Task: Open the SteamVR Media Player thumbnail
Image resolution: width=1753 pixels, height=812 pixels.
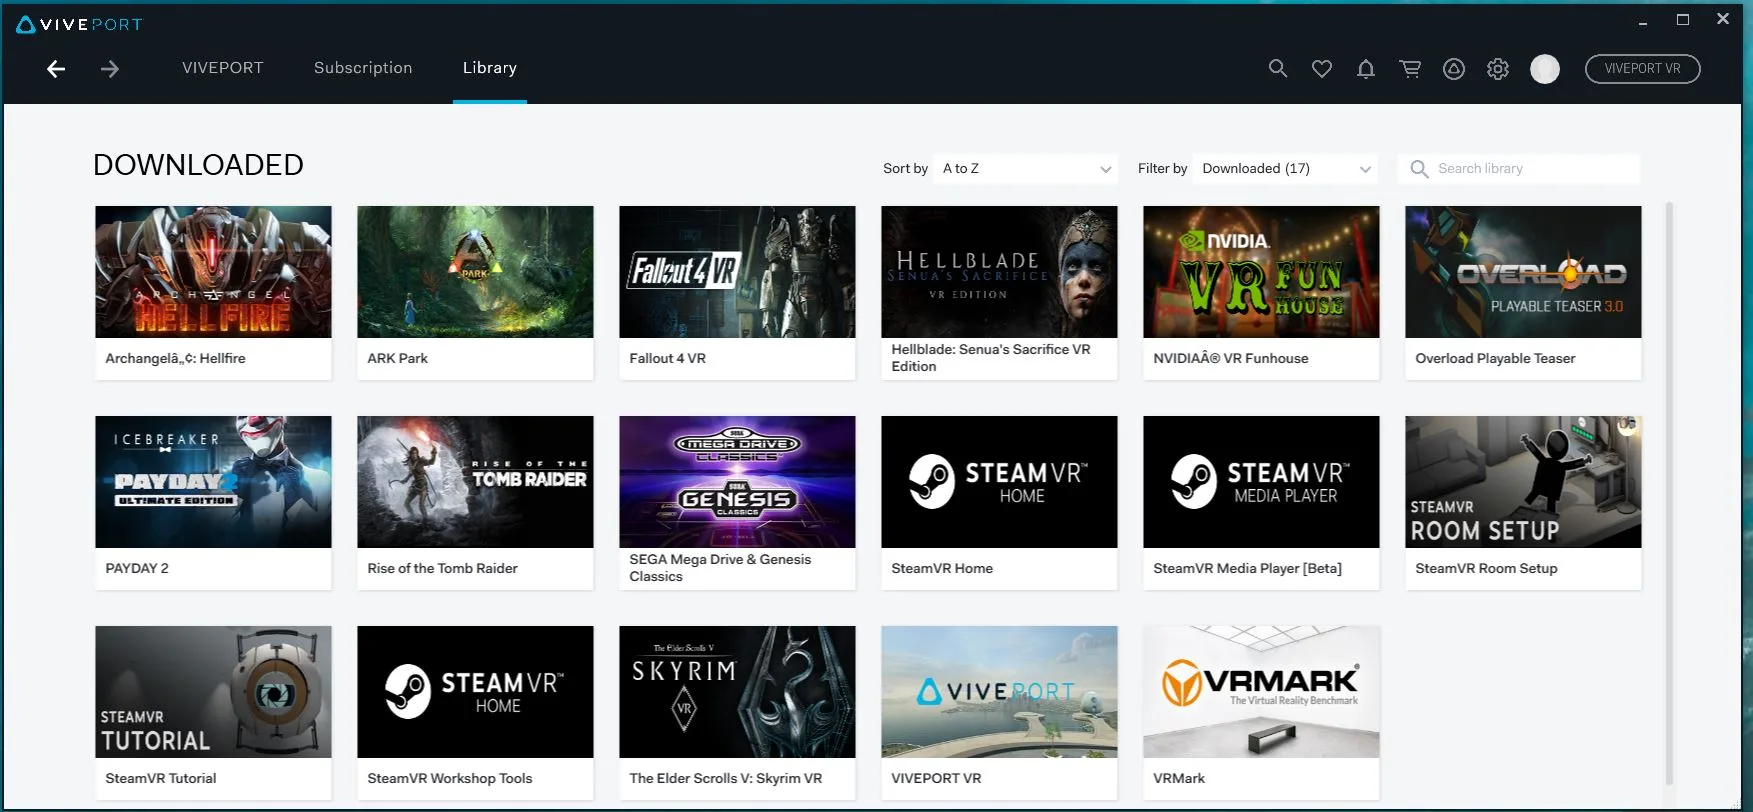Action: click(1261, 482)
